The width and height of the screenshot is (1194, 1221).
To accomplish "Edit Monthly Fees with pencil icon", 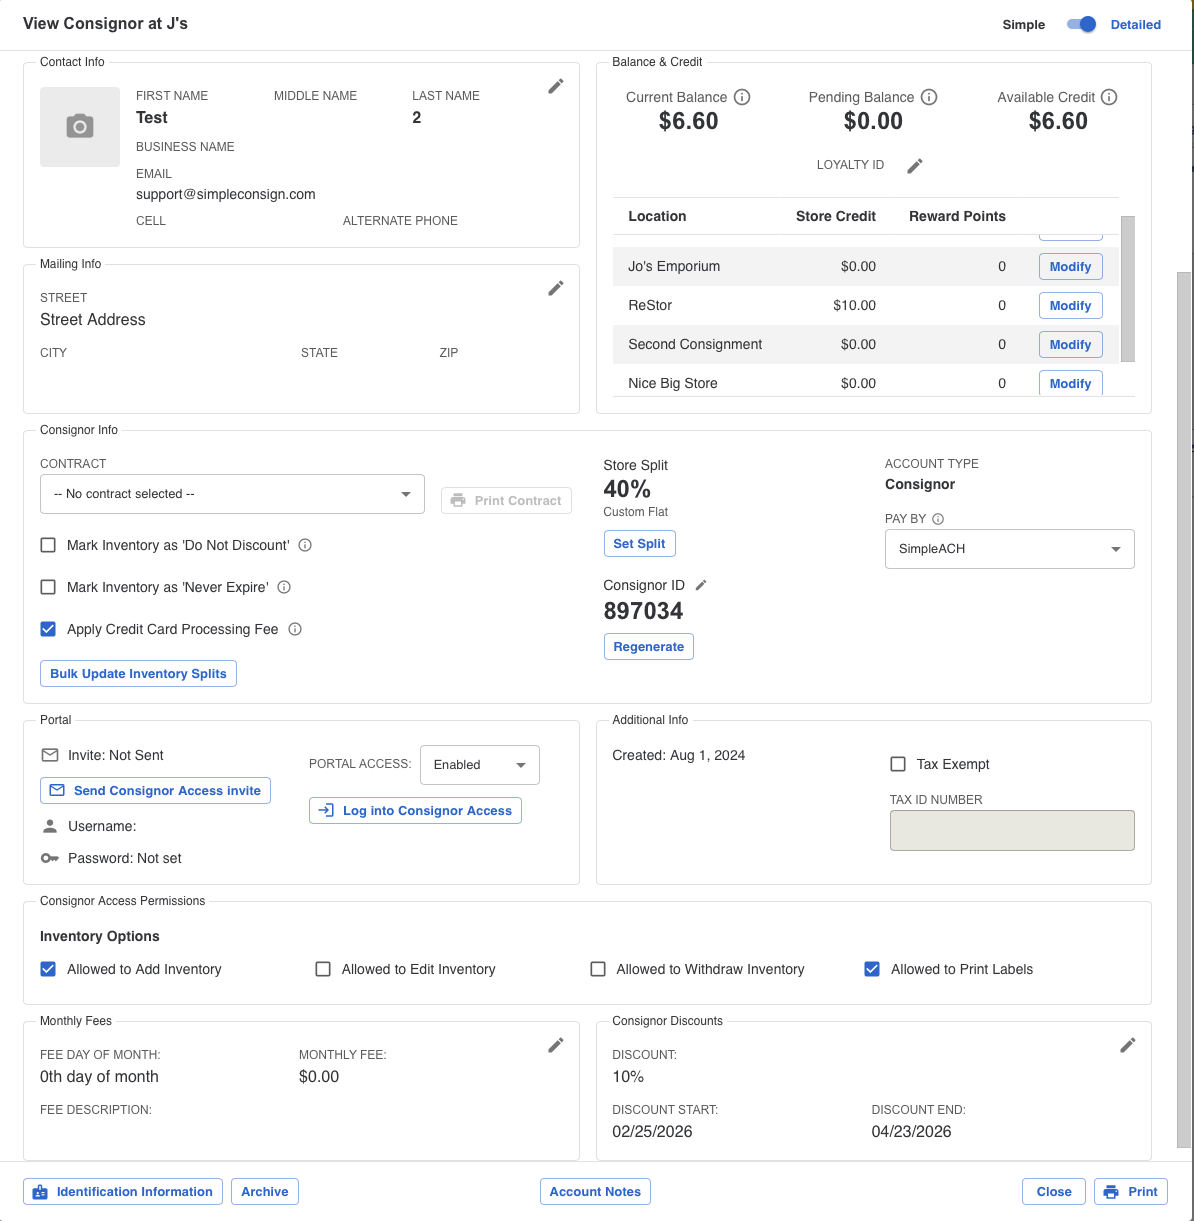I will coord(556,1045).
